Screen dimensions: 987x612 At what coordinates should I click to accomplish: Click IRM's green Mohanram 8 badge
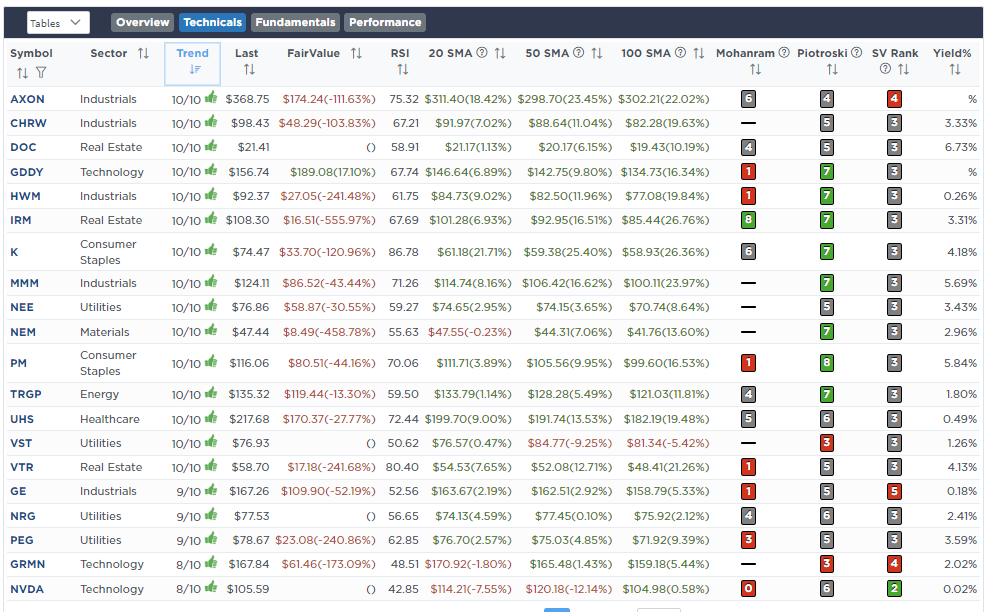click(748, 220)
